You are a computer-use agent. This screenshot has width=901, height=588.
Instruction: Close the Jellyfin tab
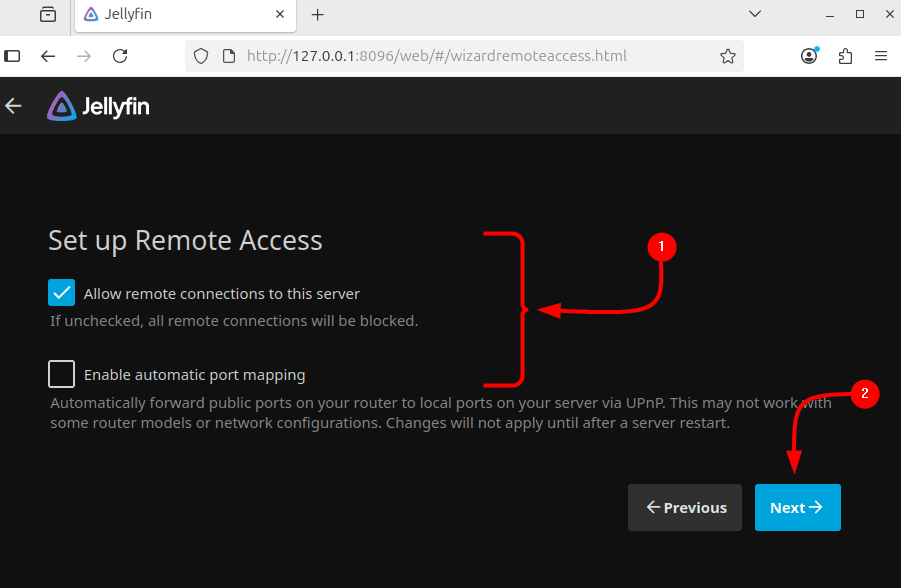click(280, 15)
